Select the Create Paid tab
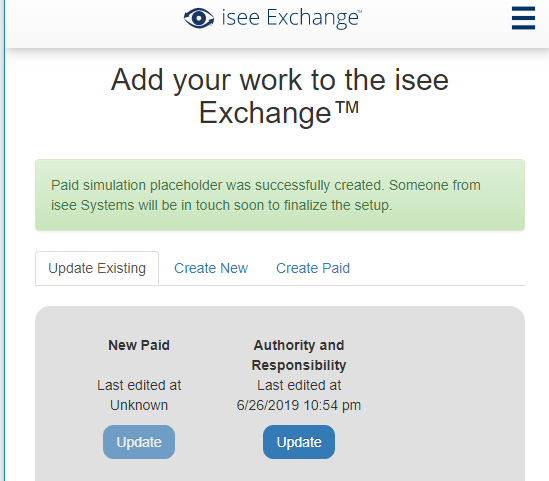The image size is (549, 481). click(x=313, y=268)
